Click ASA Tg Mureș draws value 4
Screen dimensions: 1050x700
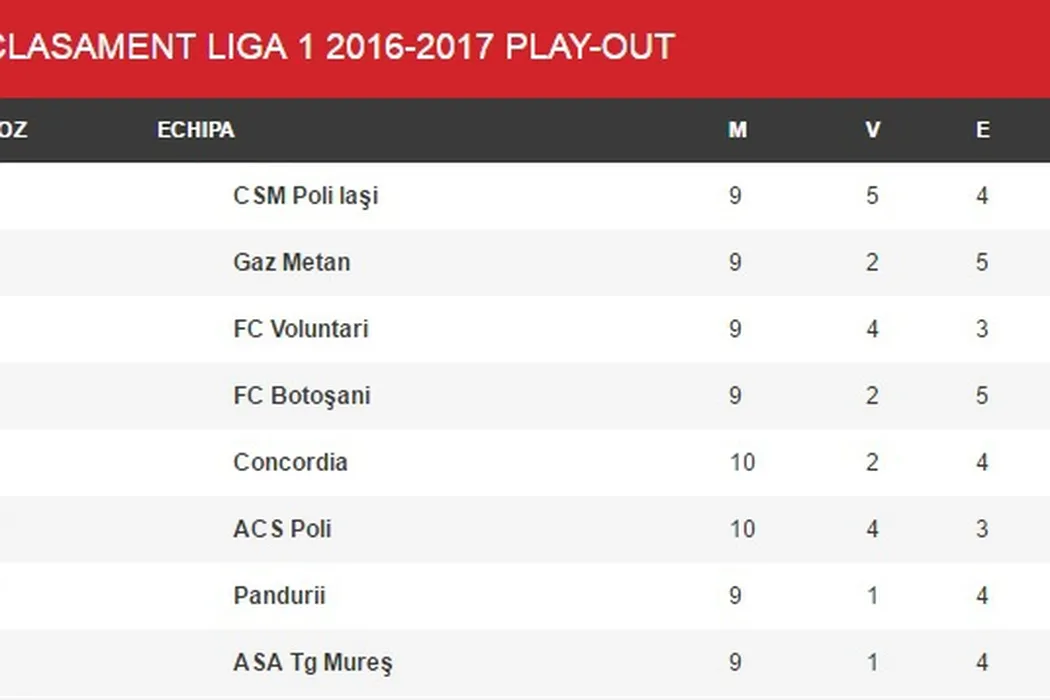click(x=983, y=662)
